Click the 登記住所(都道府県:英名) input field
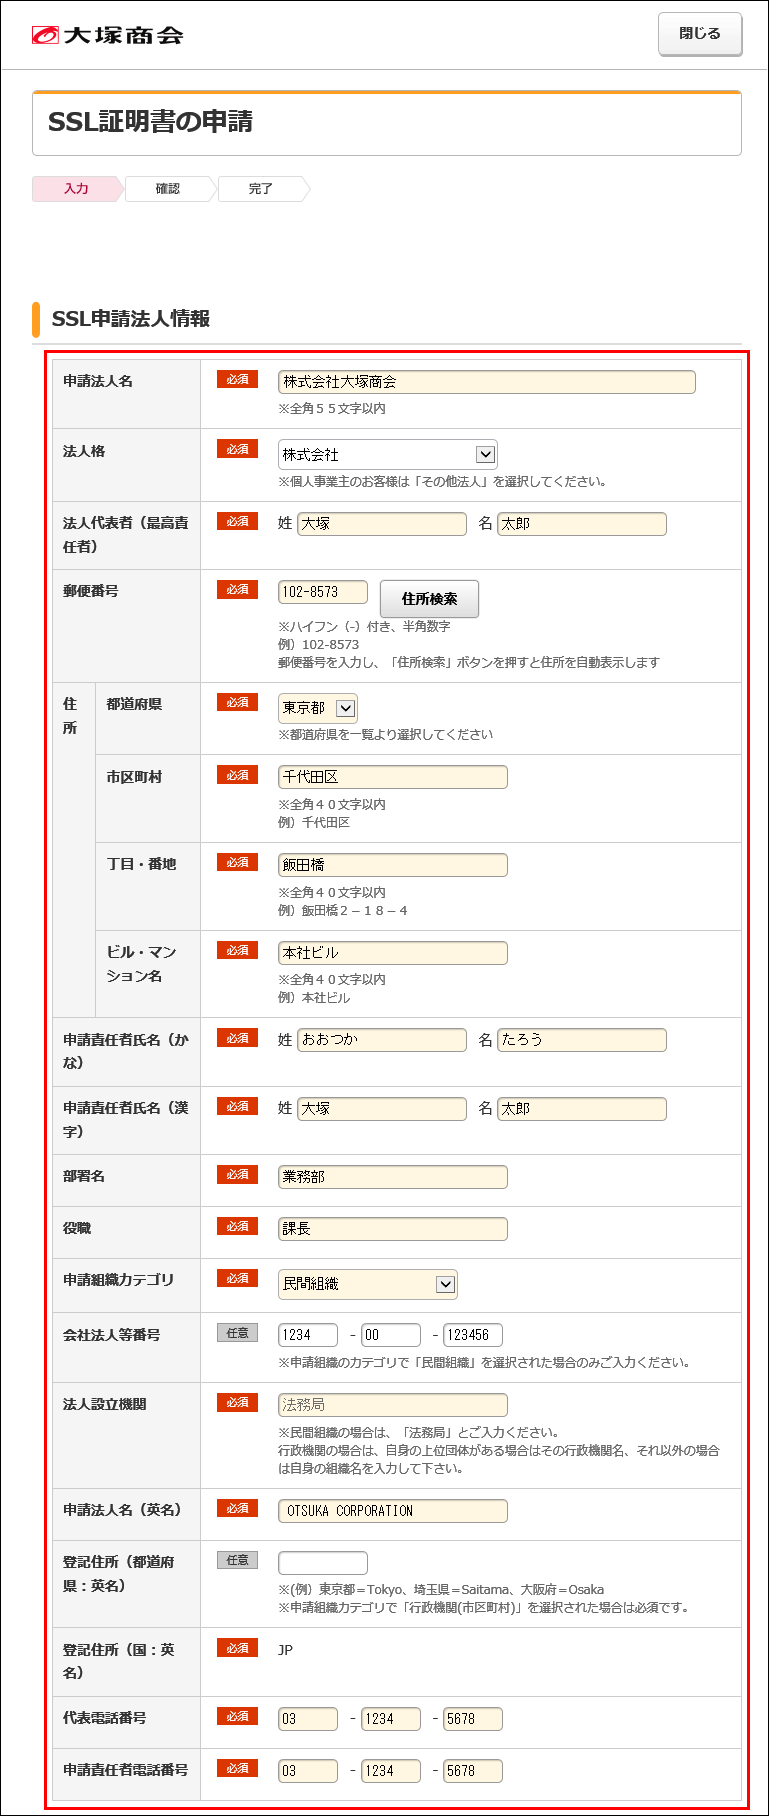Viewport: 769px width, 1816px height. [323, 1563]
